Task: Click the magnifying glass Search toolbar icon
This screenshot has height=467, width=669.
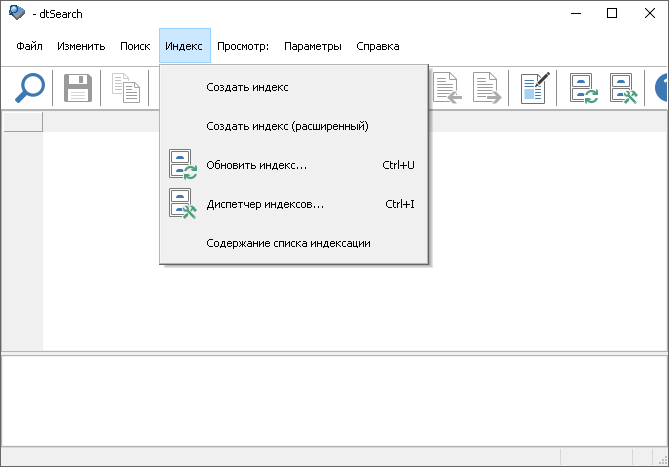Action: click(x=29, y=88)
